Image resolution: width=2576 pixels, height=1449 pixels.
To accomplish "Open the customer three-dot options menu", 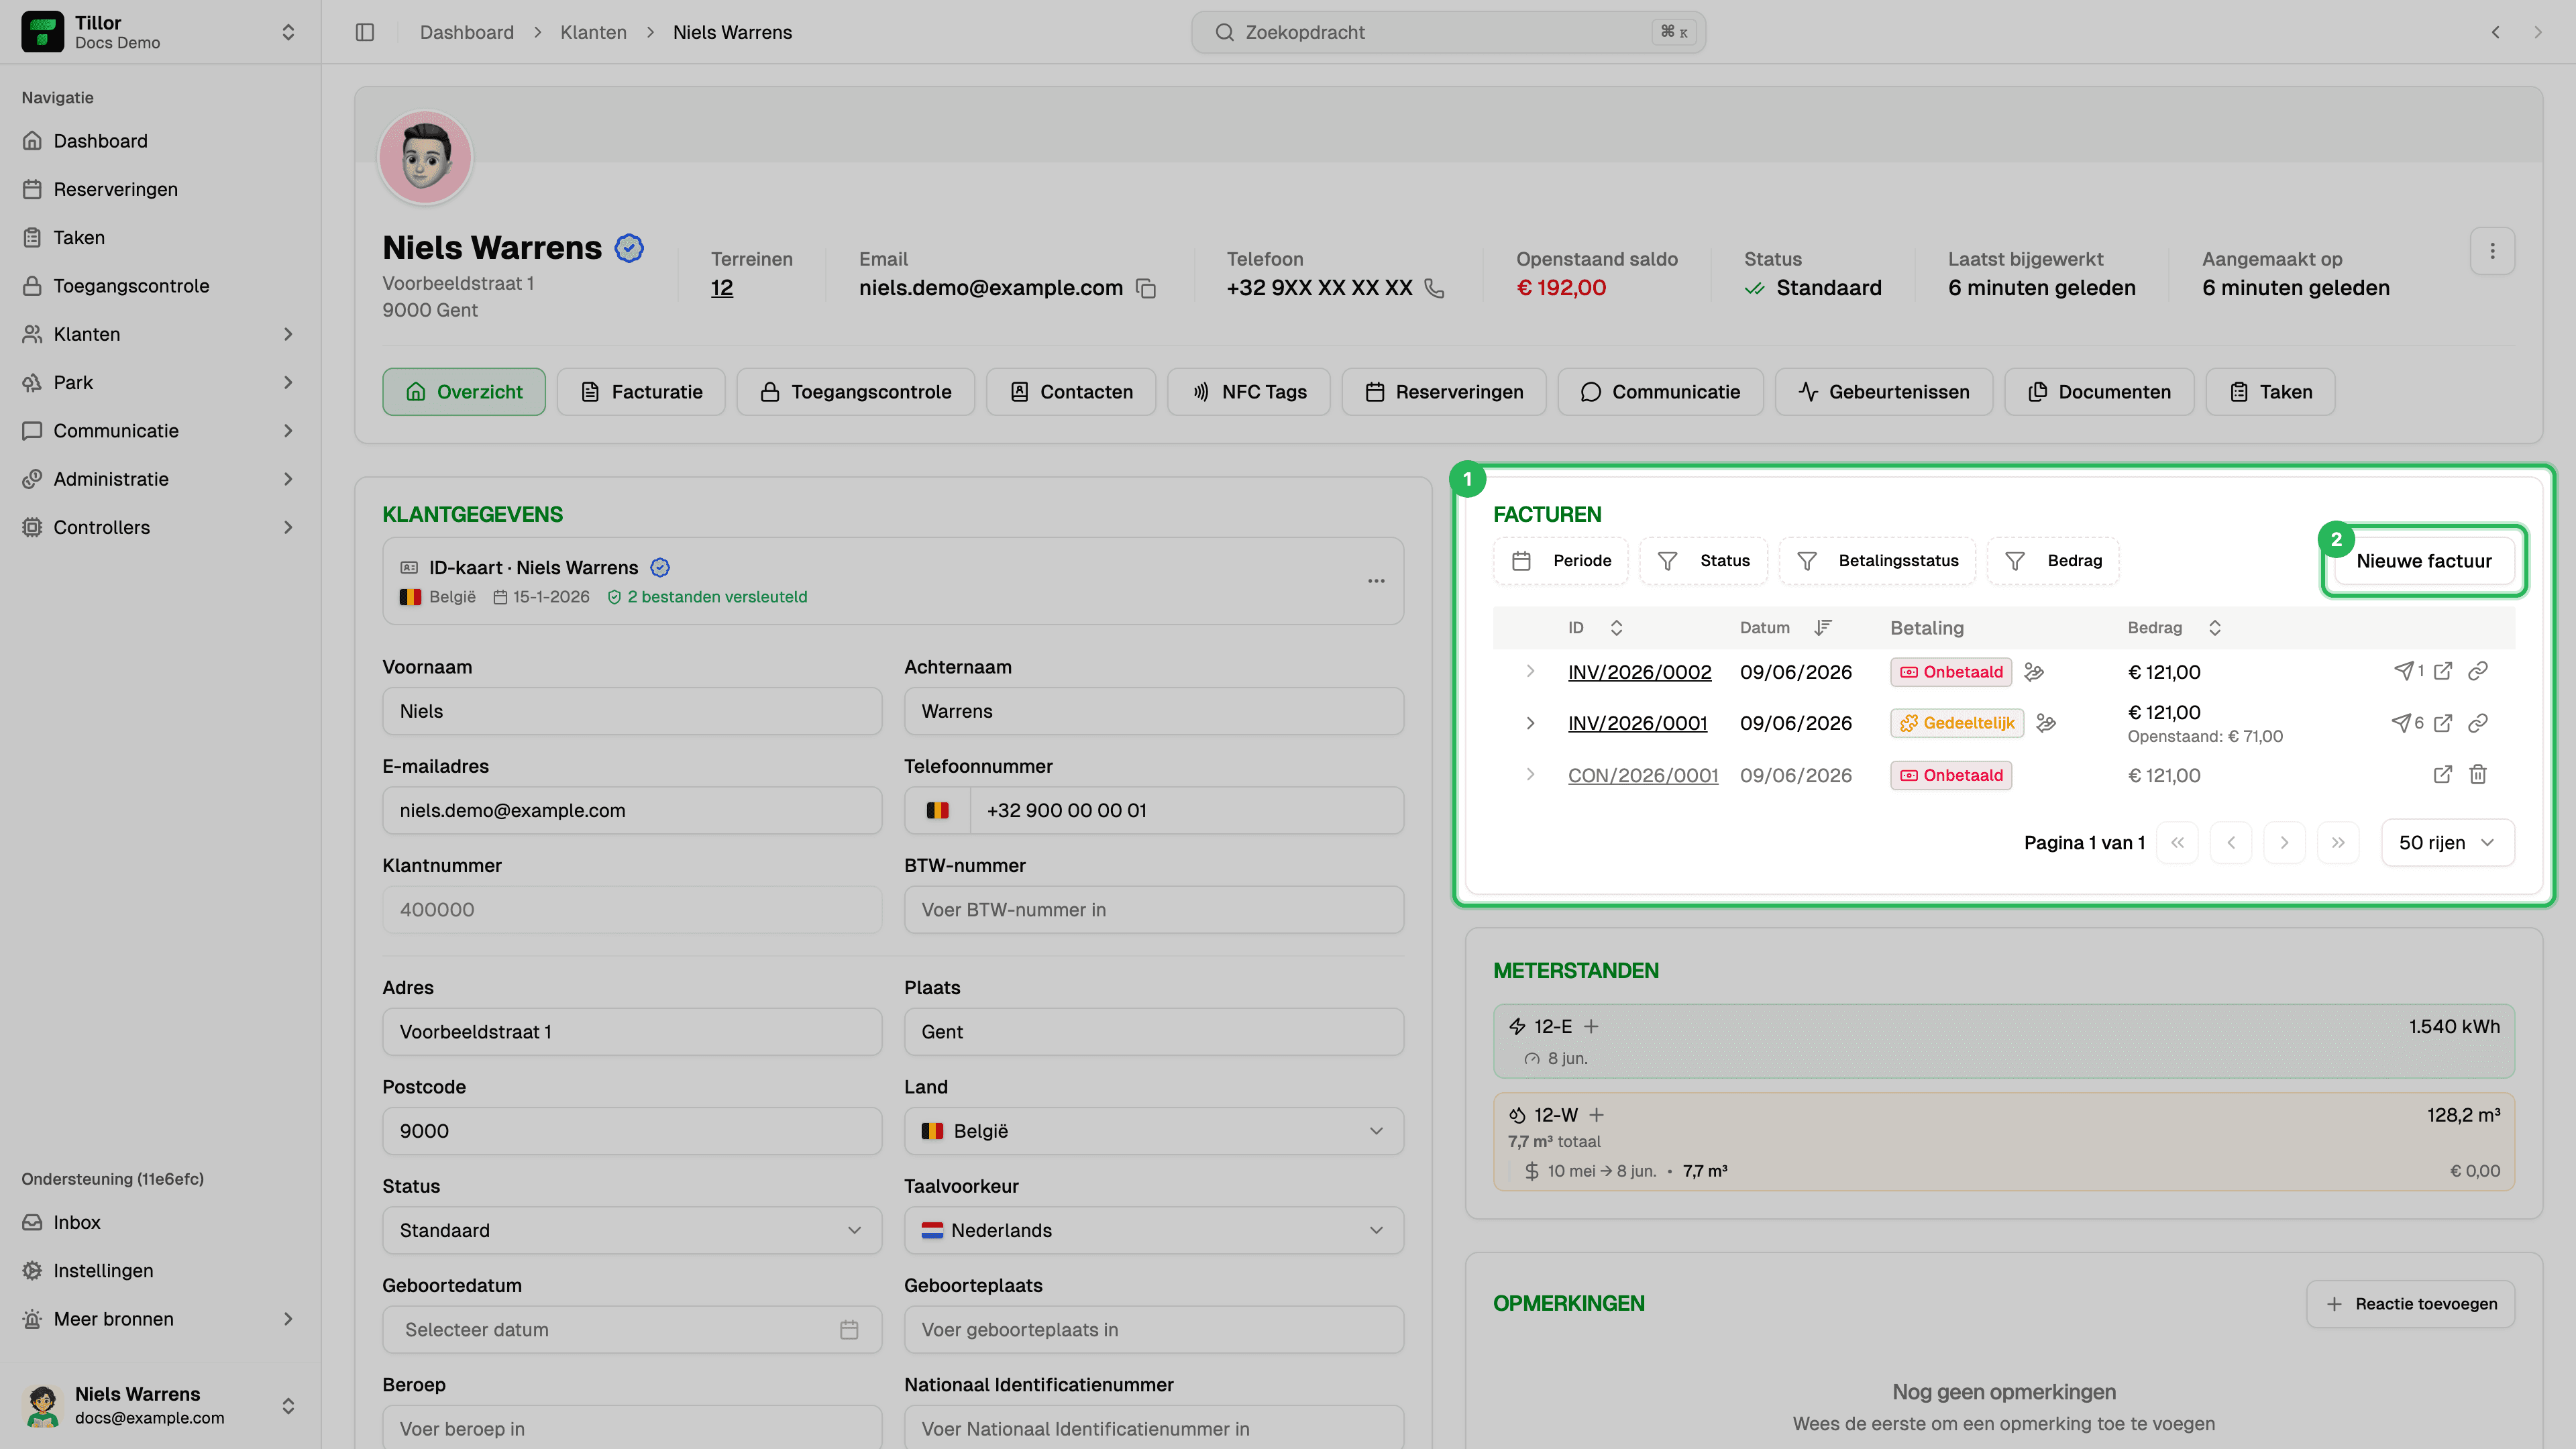I will coord(2492,251).
